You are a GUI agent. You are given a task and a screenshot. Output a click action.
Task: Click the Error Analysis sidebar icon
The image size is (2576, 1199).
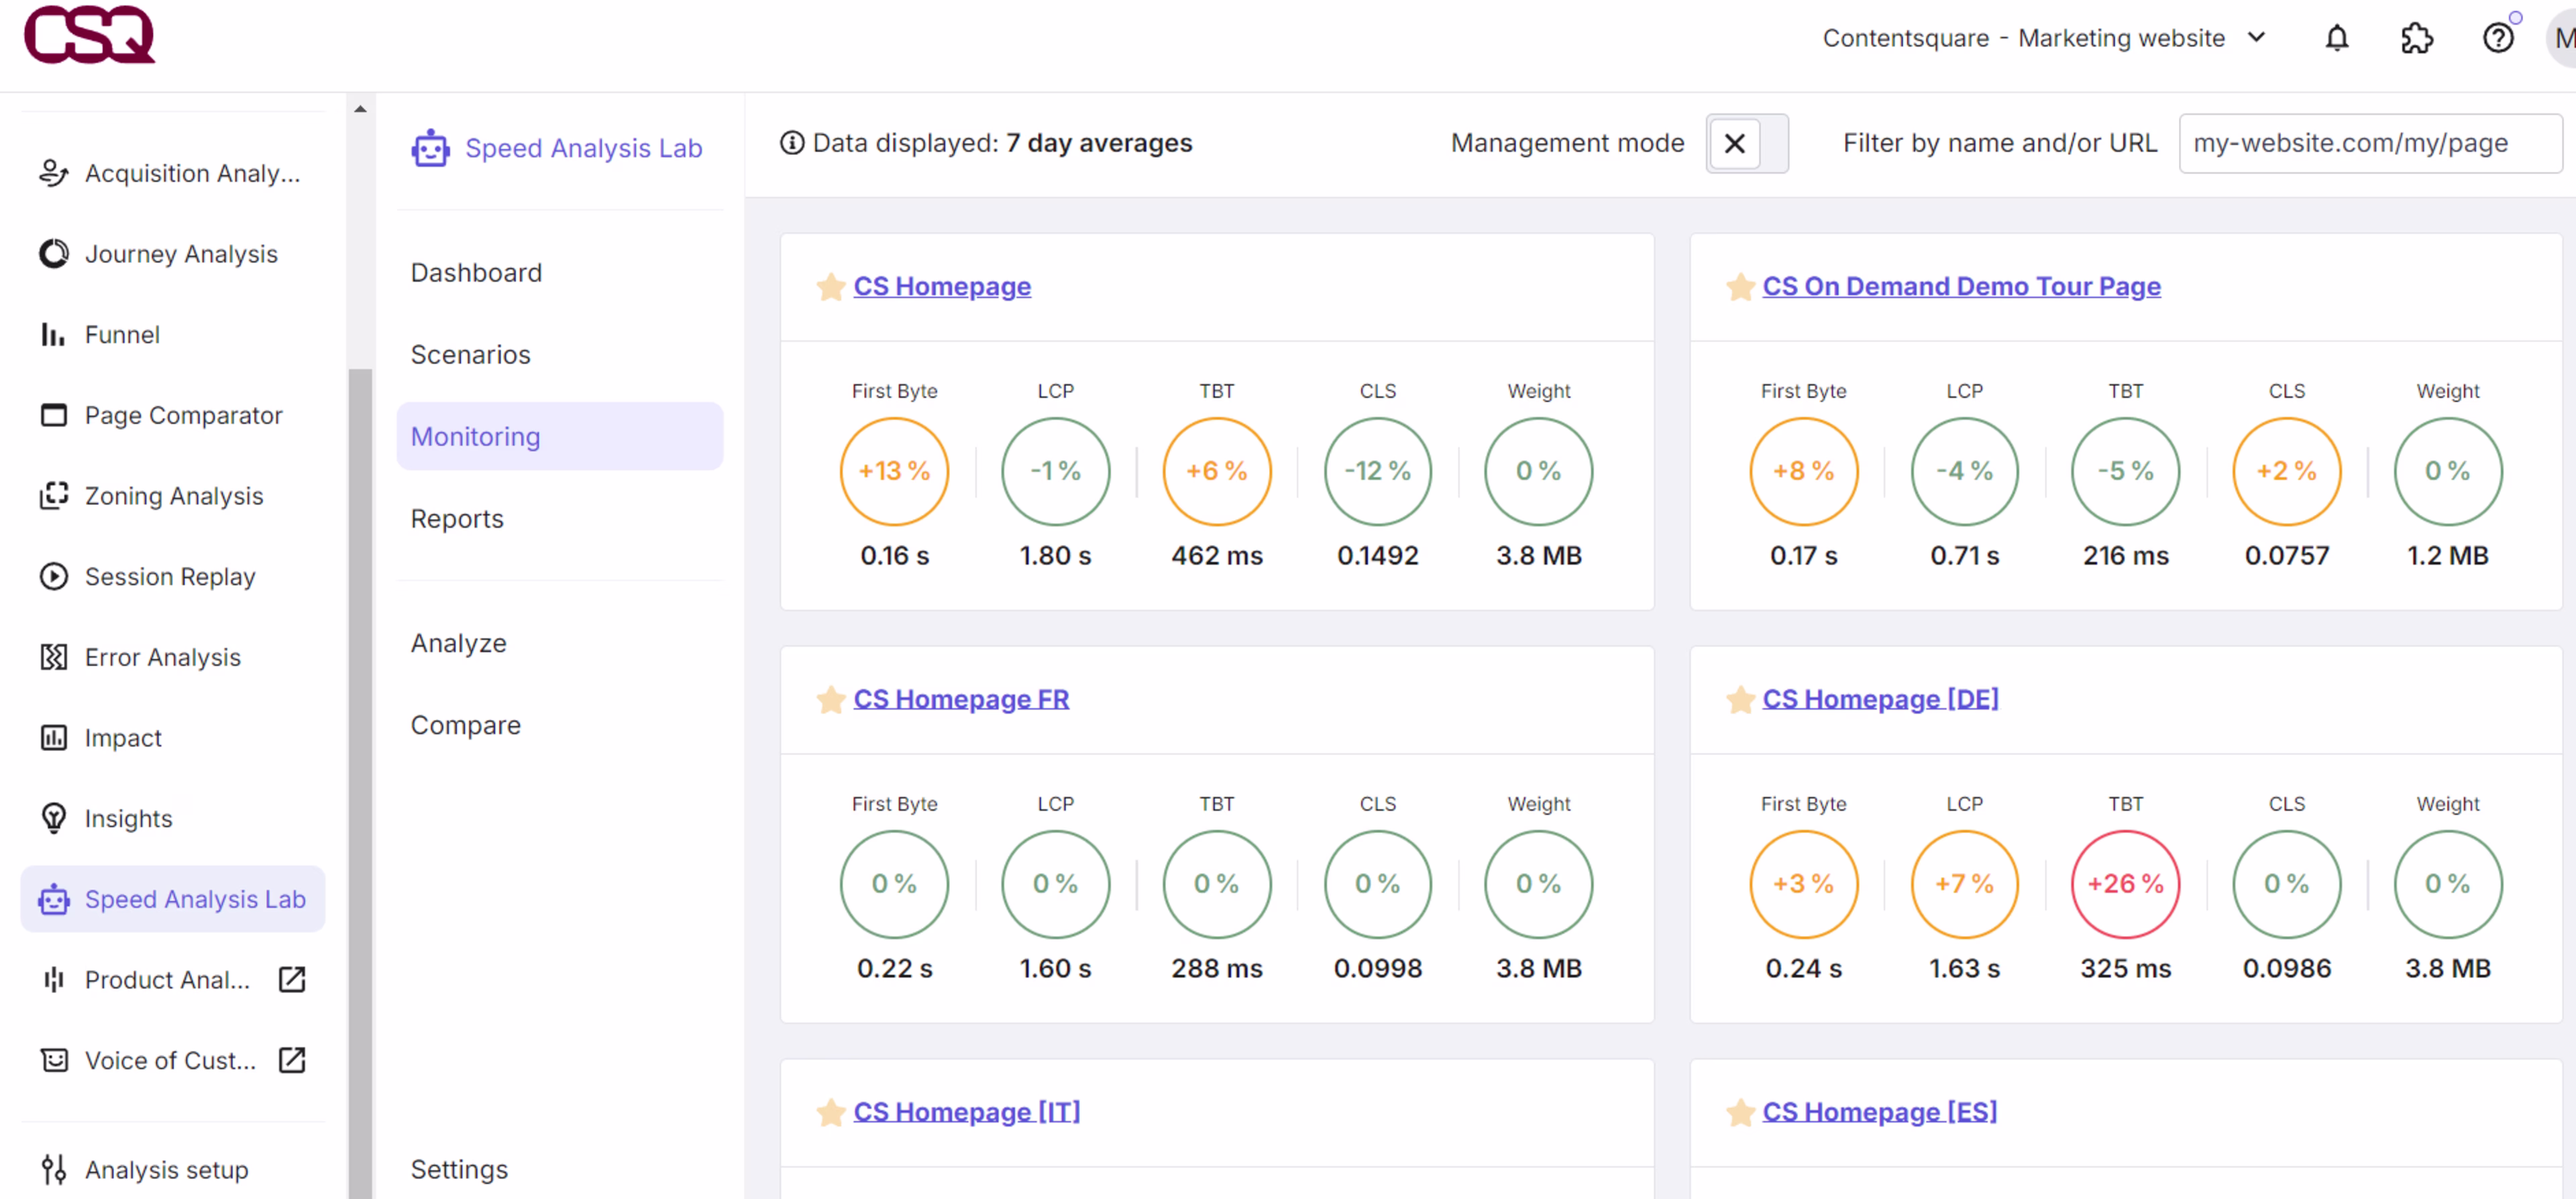(53, 657)
